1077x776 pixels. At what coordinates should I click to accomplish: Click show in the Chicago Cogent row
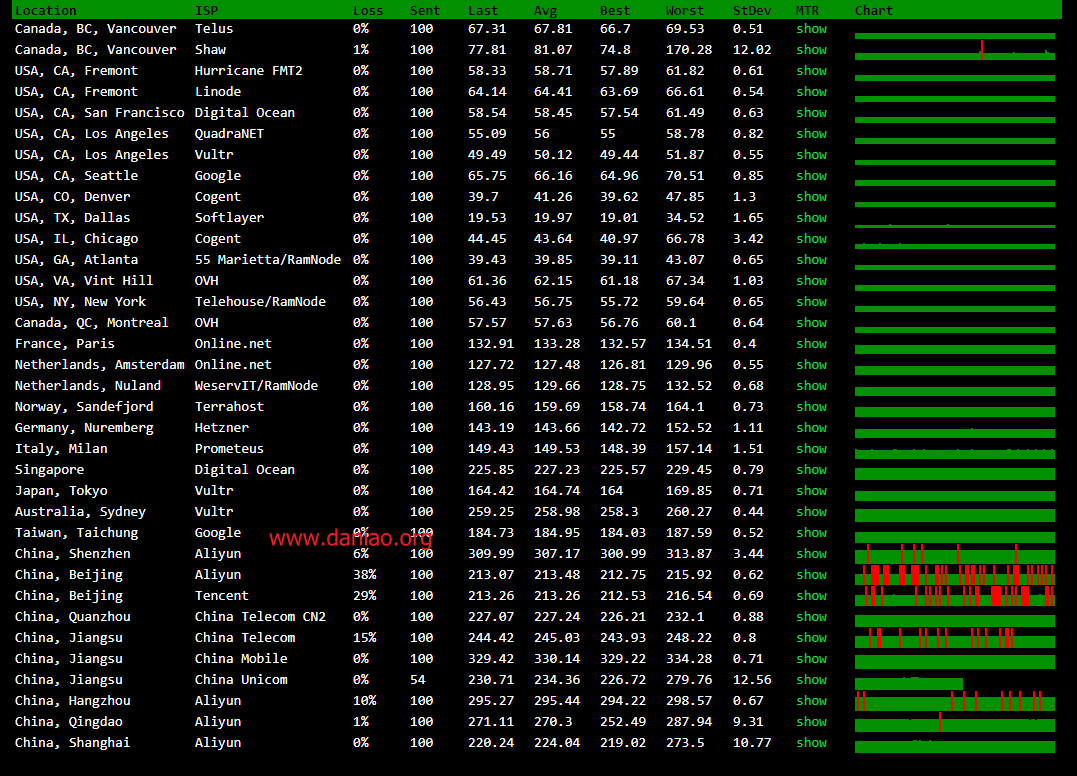(811, 239)
